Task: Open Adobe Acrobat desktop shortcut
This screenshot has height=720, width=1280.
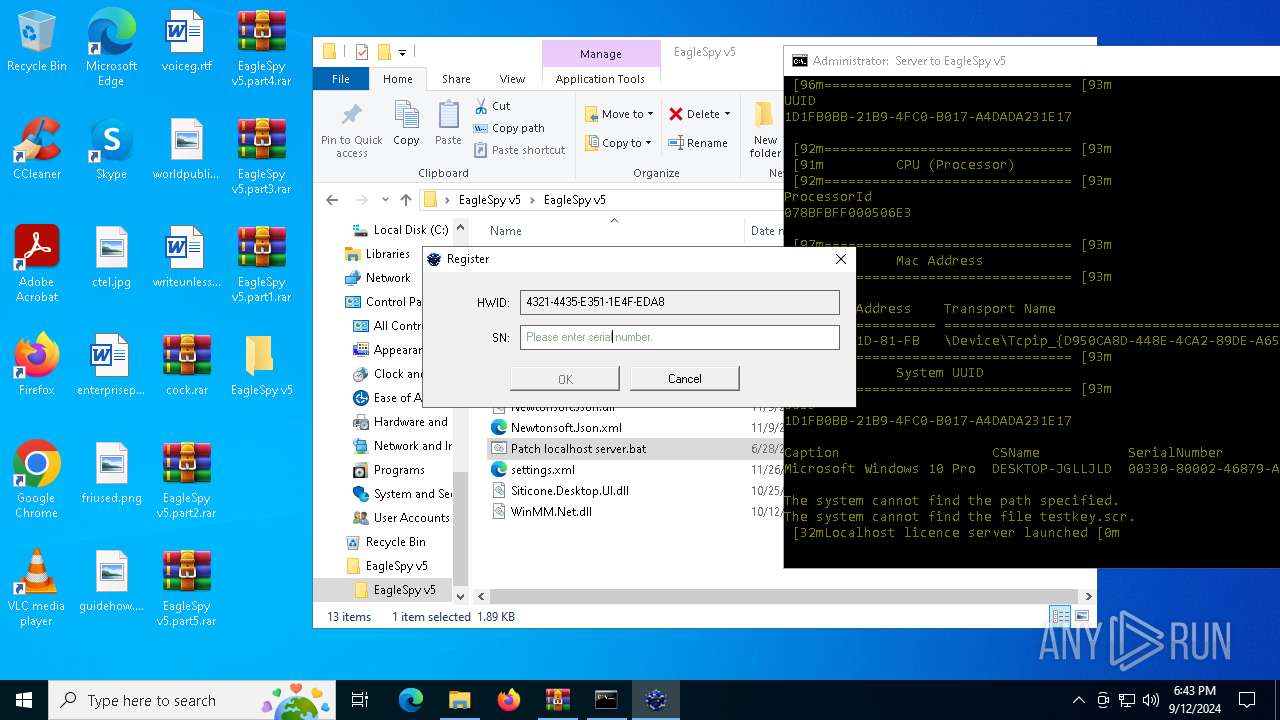Action: [x=36, y=263]
